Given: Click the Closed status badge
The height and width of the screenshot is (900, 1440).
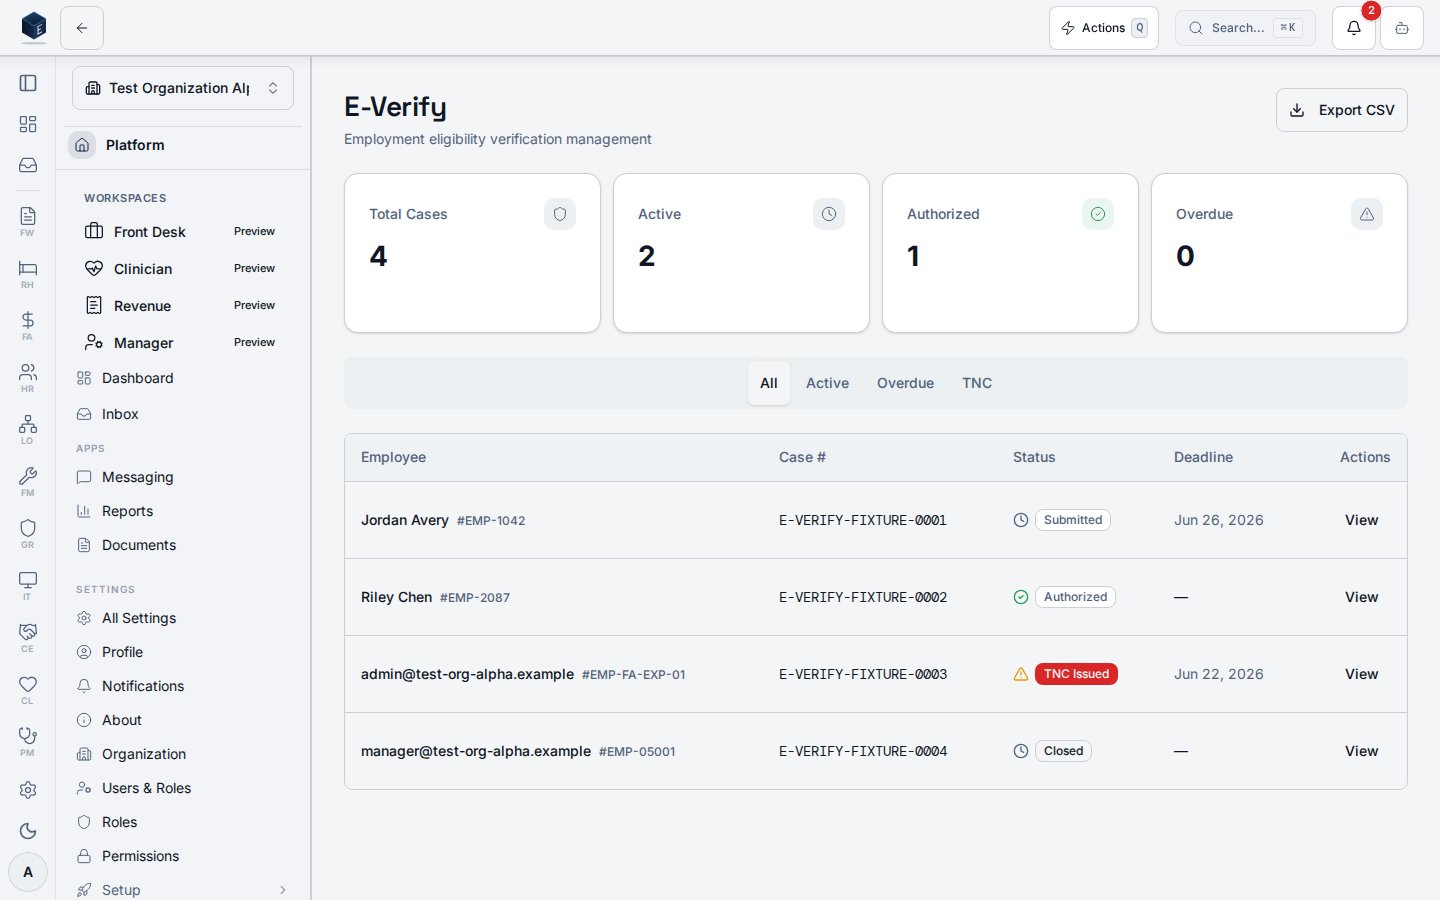Looking at the screenshot, I should pyautogui.click(x=1063, y=751).
